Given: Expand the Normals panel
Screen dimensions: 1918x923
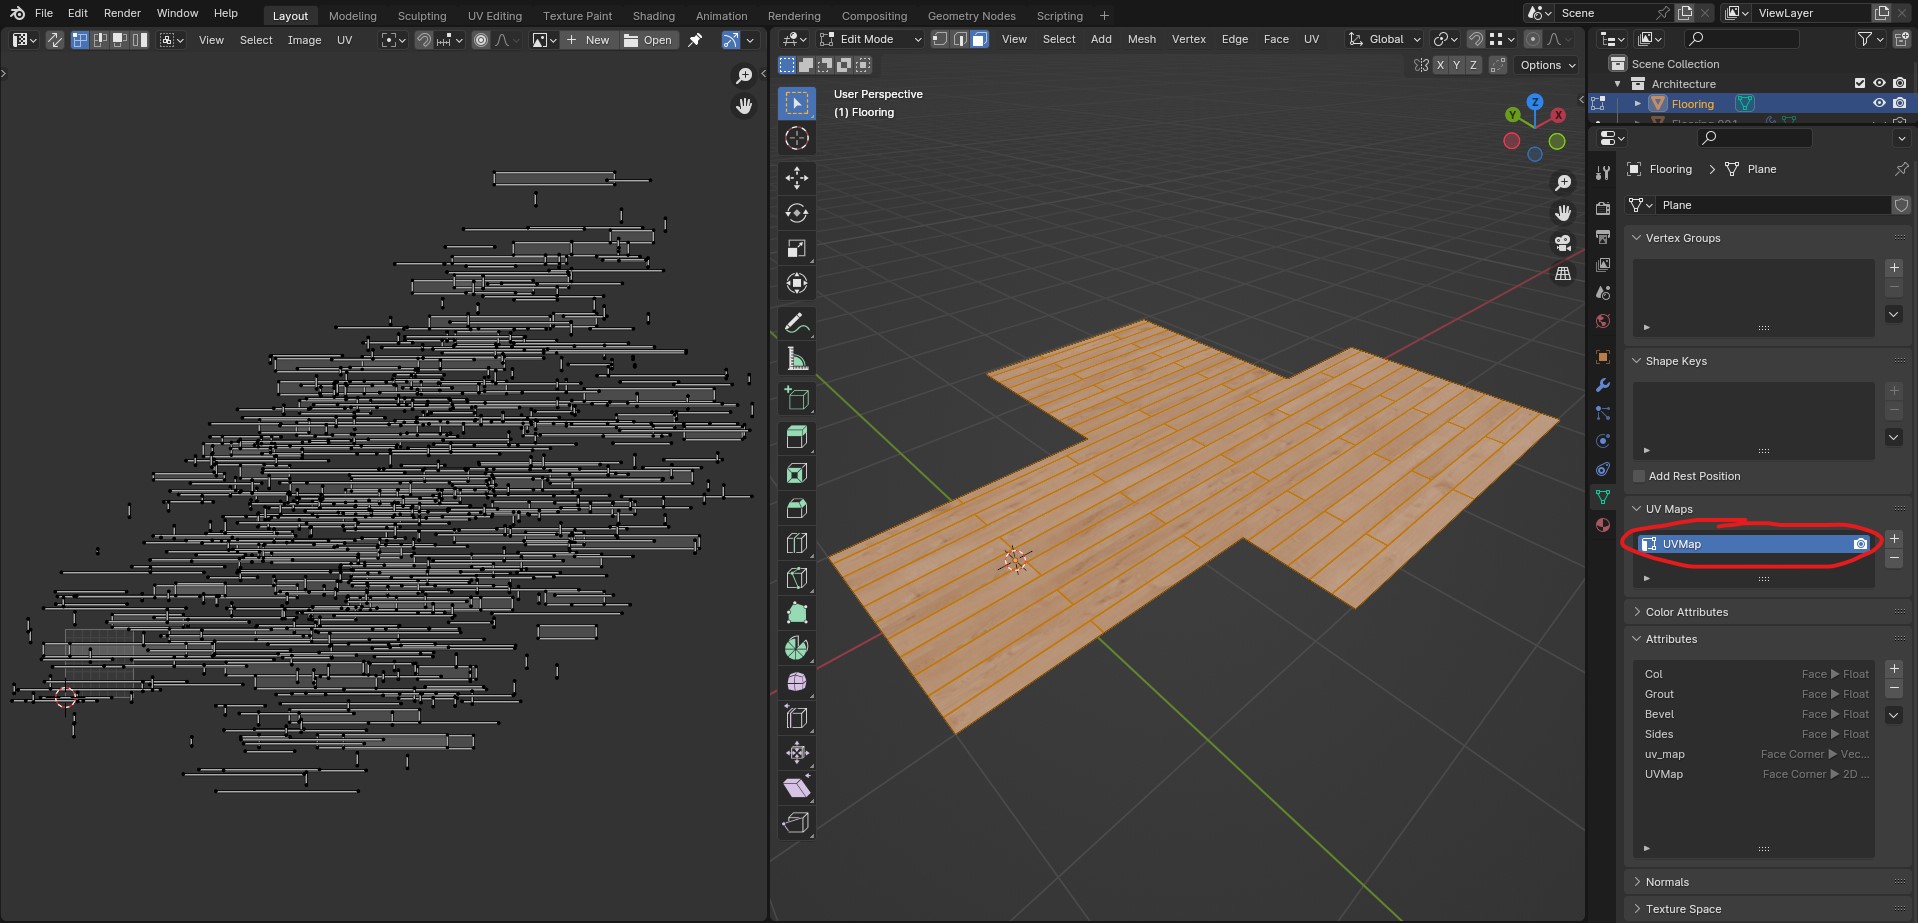Looking at the screenshot, I should coord(1666,882).
